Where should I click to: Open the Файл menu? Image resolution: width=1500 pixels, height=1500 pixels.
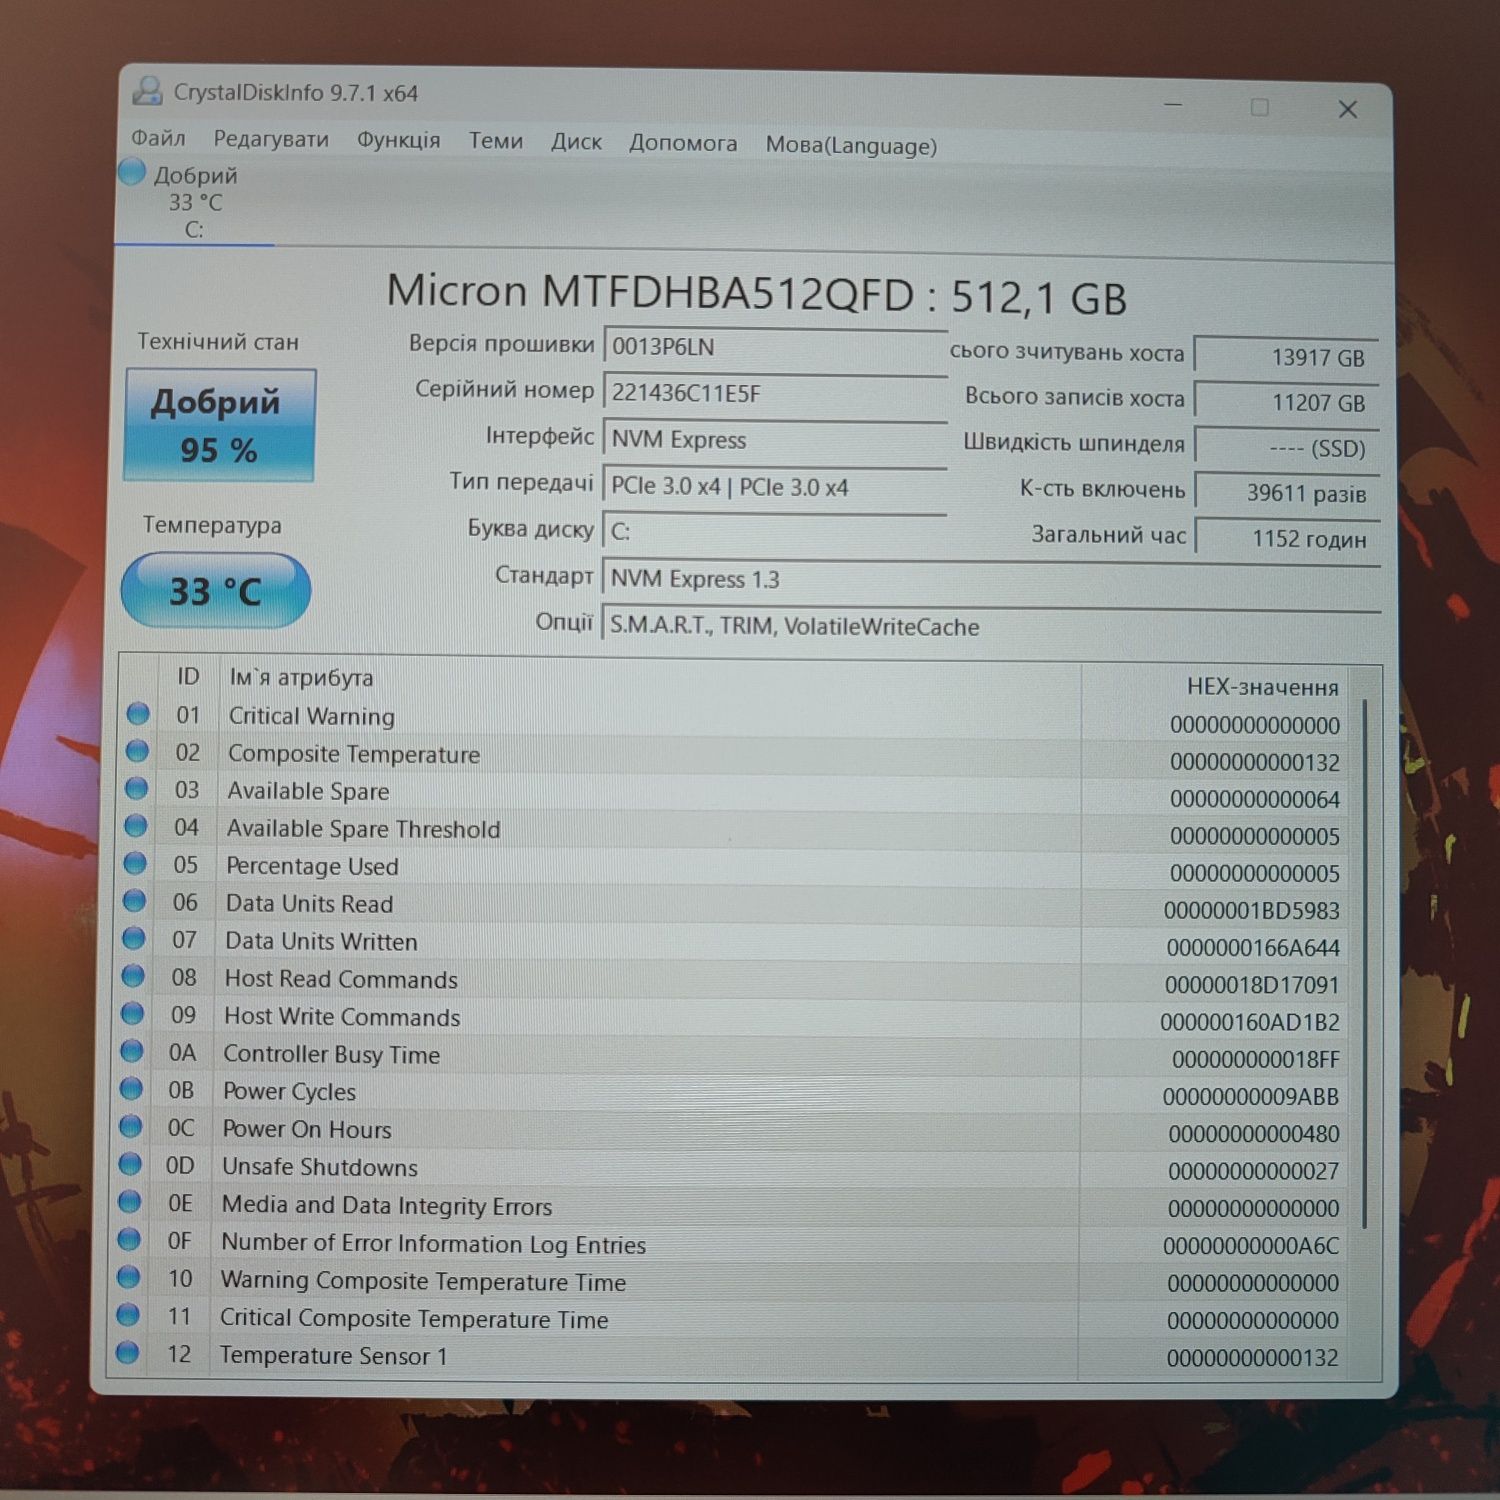point(158,137)
